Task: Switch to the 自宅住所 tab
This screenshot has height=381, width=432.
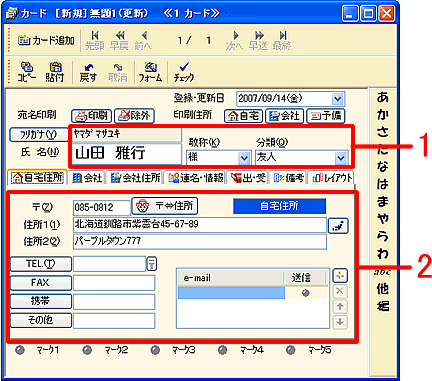Action: [x=37, y=178]
